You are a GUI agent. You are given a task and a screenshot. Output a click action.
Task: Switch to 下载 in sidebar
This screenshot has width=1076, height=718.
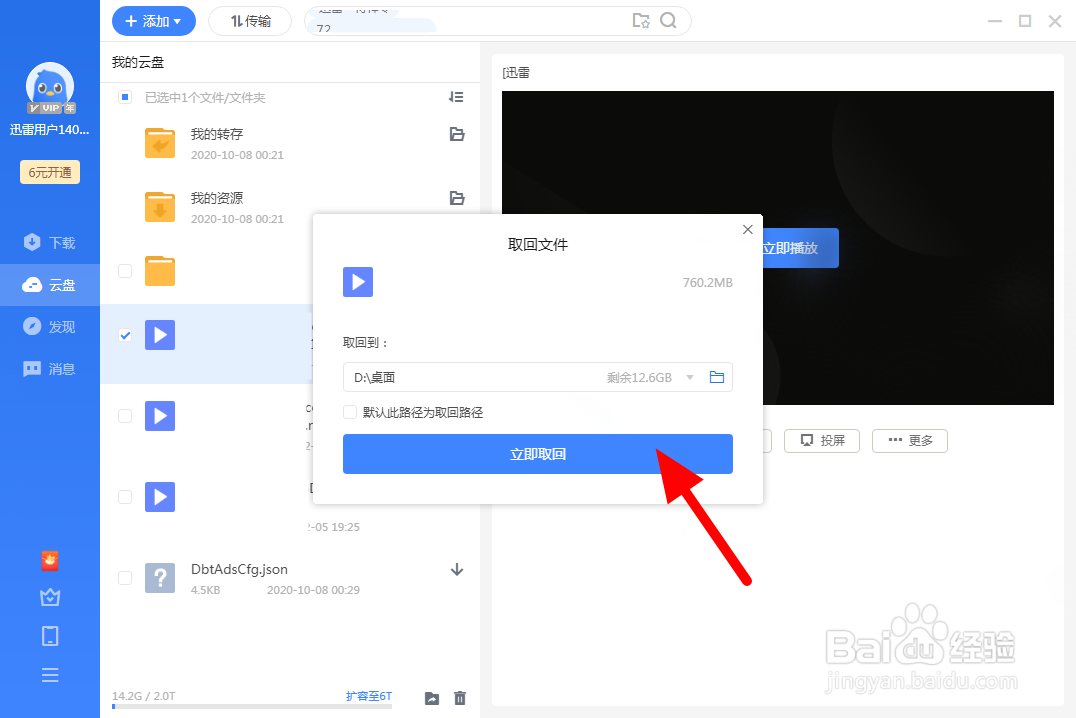point(49,242)
